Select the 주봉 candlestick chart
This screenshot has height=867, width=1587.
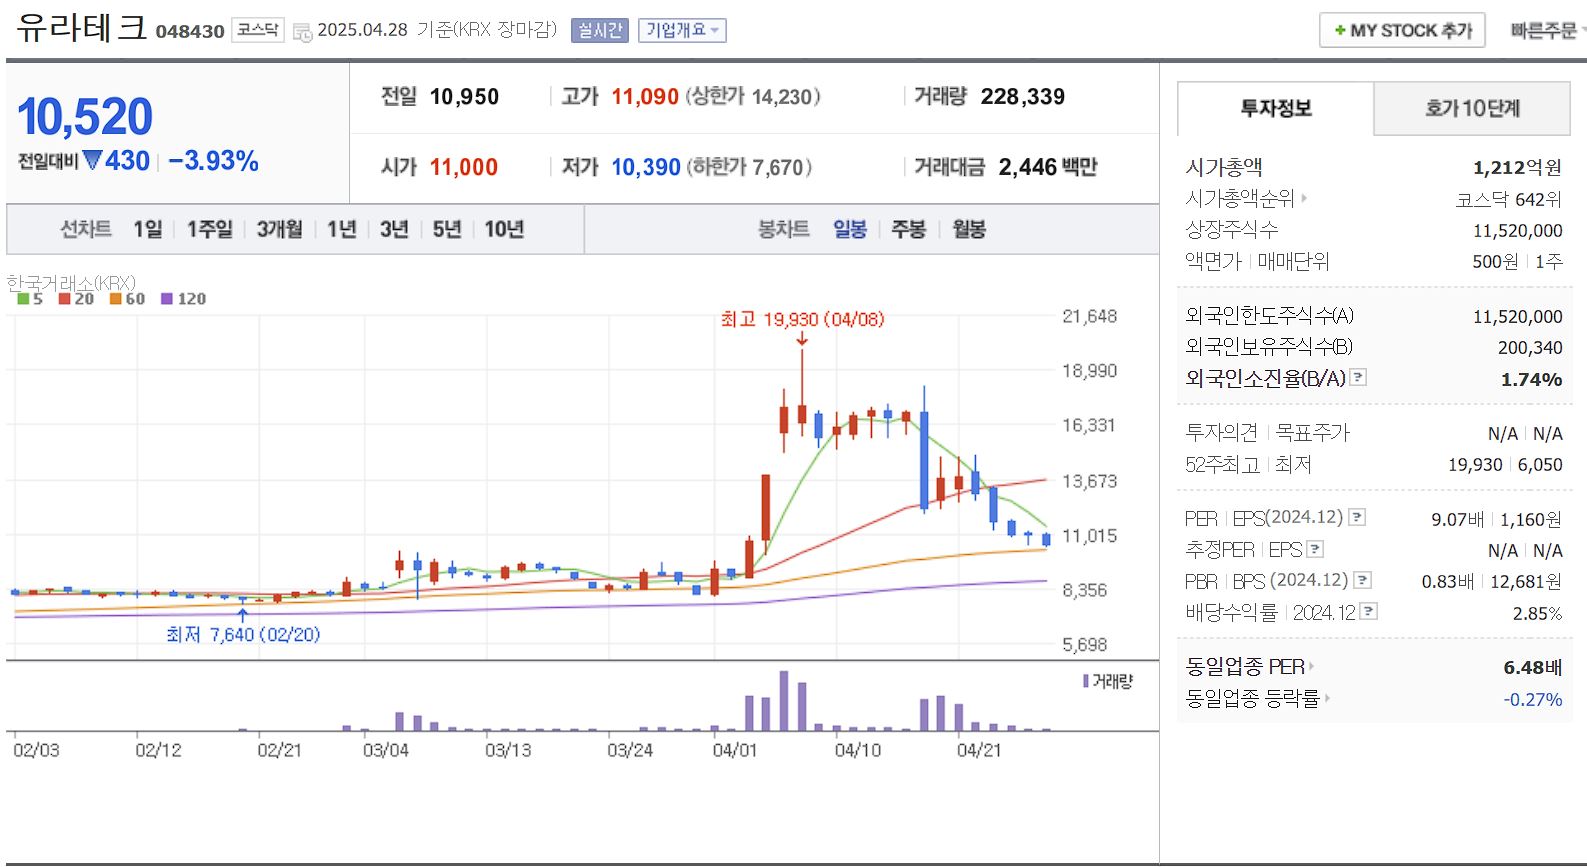[909, 229]
